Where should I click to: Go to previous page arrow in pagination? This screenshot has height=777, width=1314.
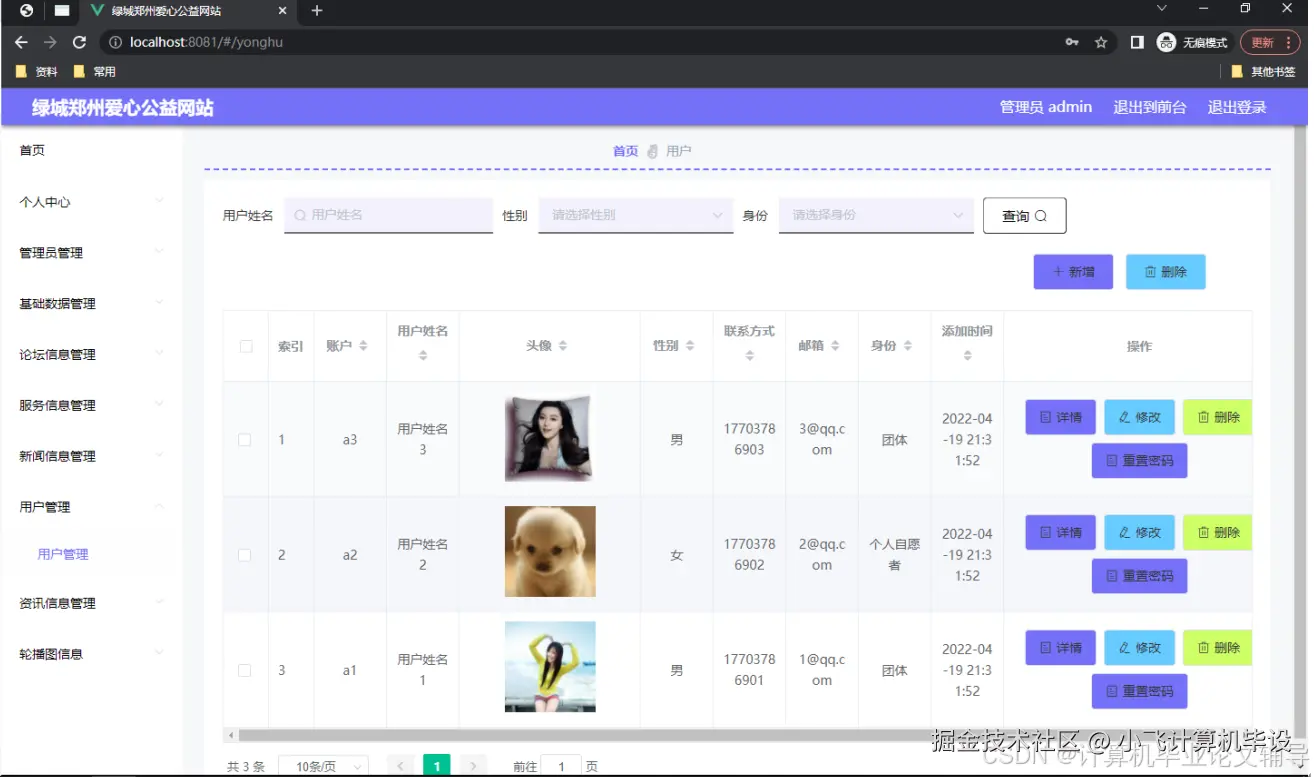(x=400, y=766)
